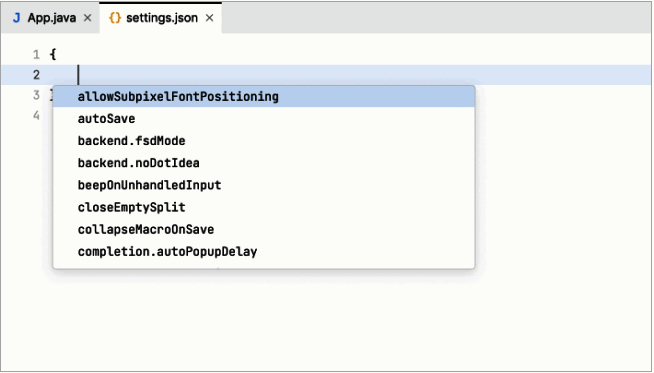Screen dimensions: 654x373
Task: Switch to the App.java tab
Action: [x=51, y=18]
